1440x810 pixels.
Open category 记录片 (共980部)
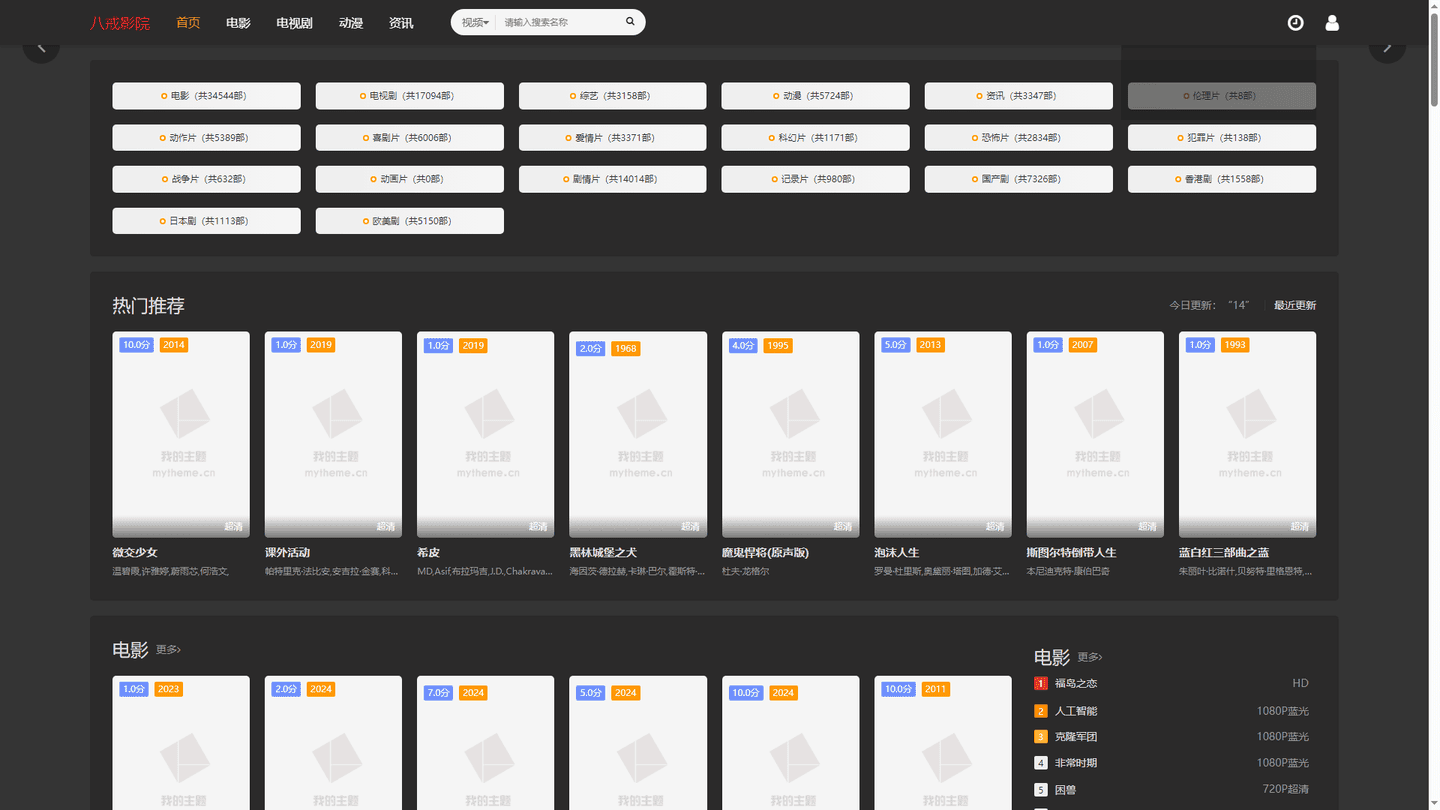click(816, 179)
